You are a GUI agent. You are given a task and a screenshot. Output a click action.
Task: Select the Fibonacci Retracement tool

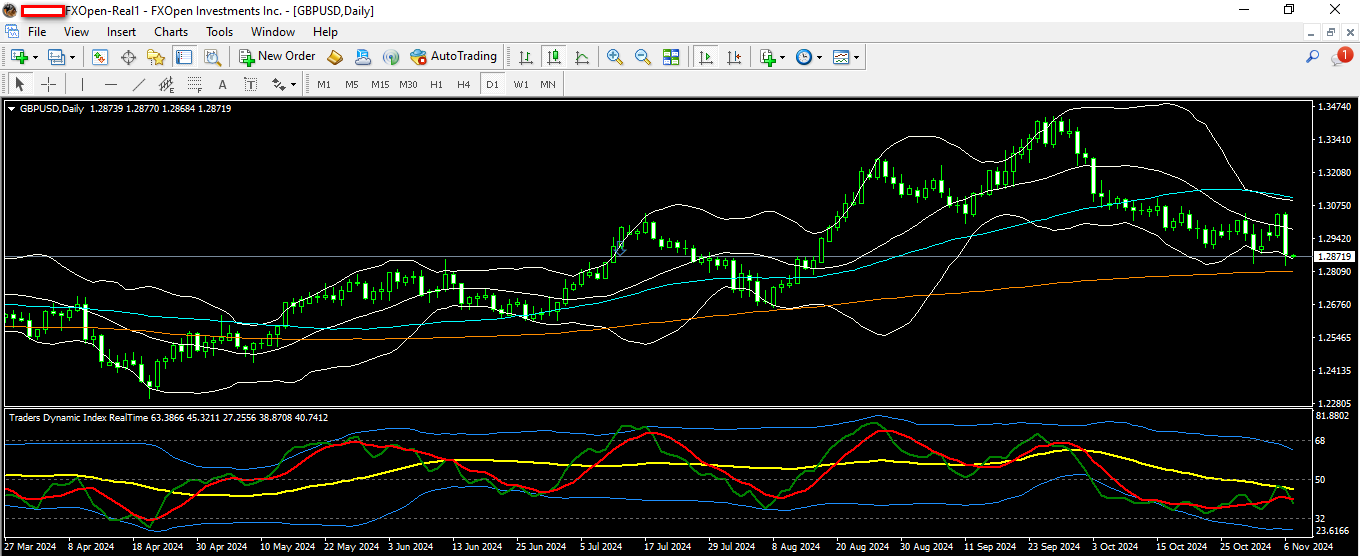[x=194, y=84]
